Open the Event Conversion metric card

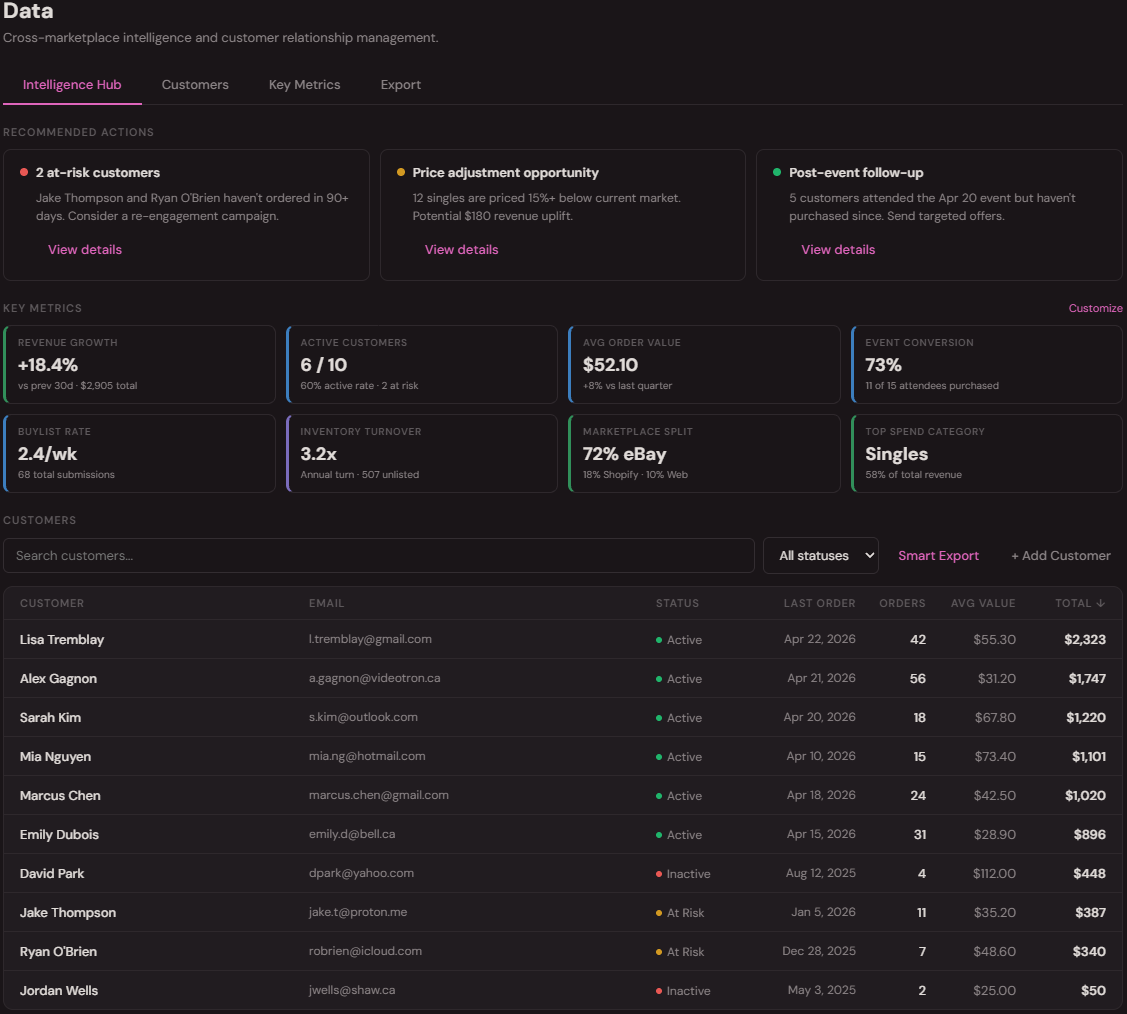[x=987, y=364]
